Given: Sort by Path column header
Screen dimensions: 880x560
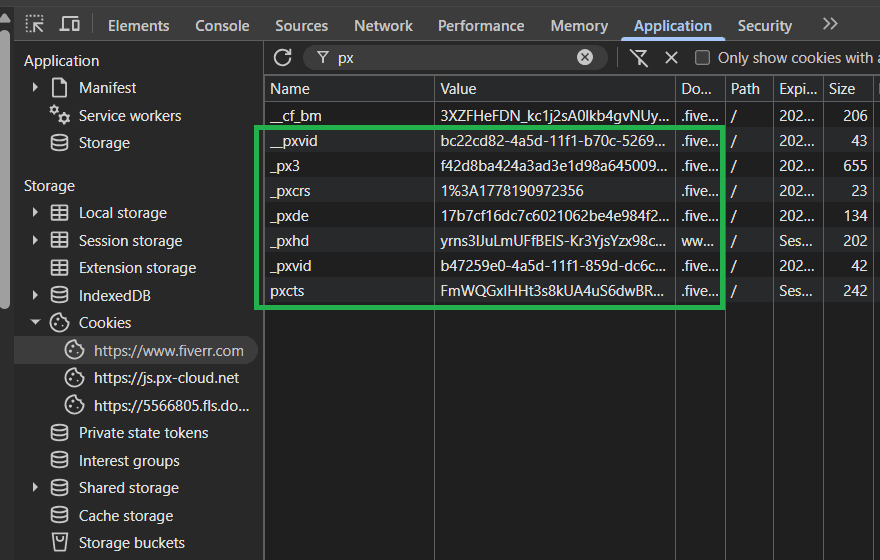Looking at the screenshot, I should (x=749, y=89).
